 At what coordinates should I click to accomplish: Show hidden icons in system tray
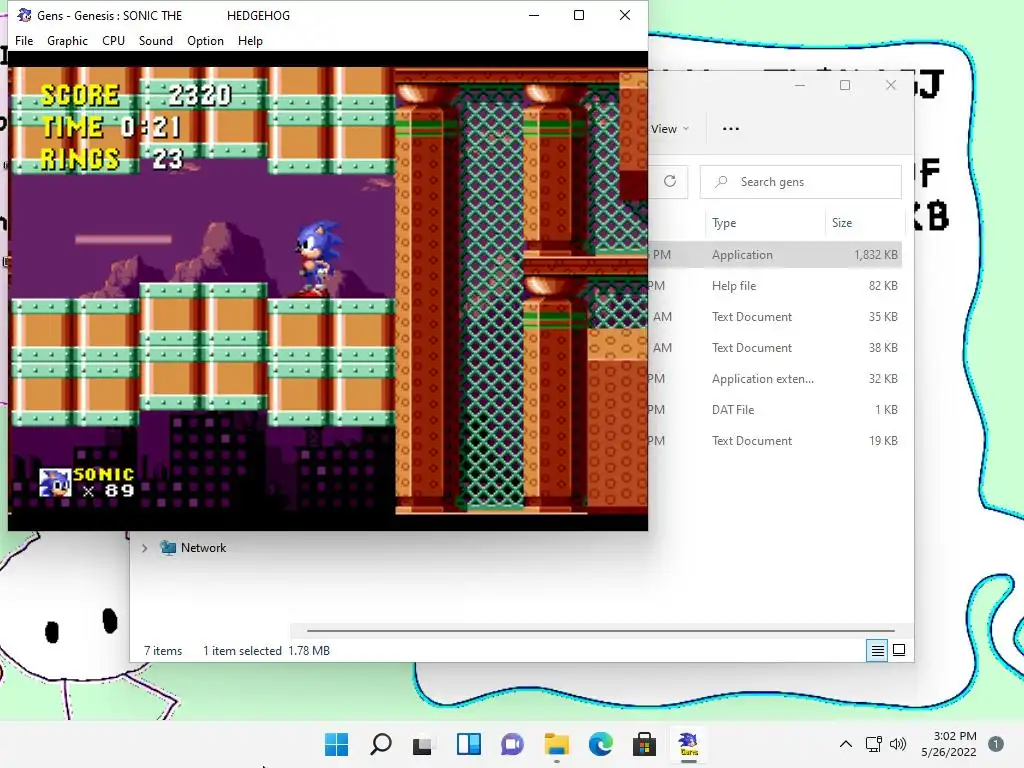pyautogui.click(x=846, y=744)
